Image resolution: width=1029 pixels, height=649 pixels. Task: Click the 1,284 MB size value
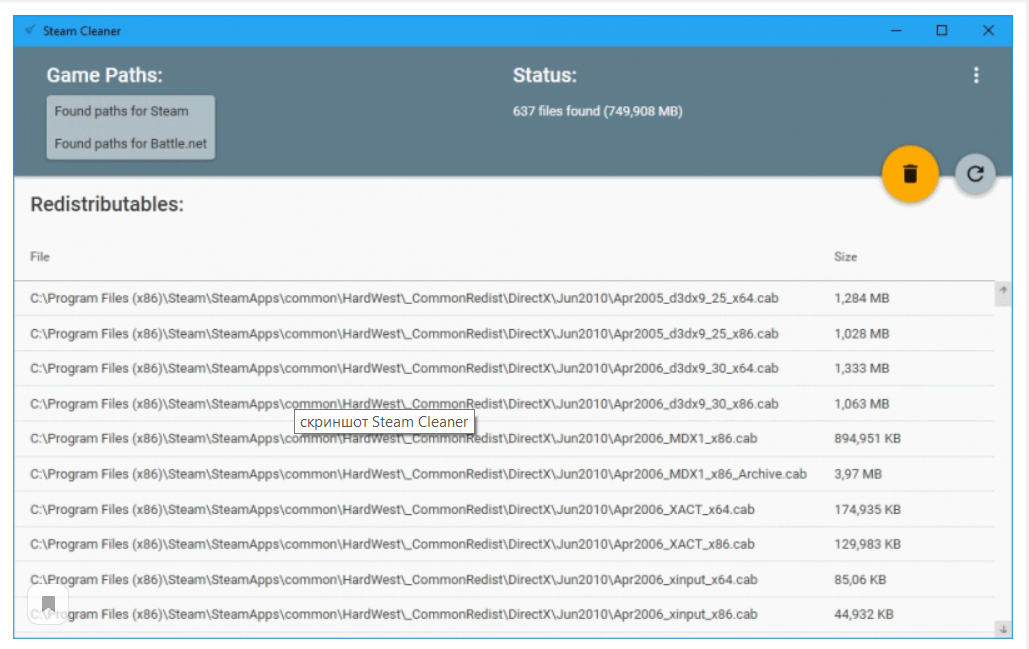coord(861,298)
